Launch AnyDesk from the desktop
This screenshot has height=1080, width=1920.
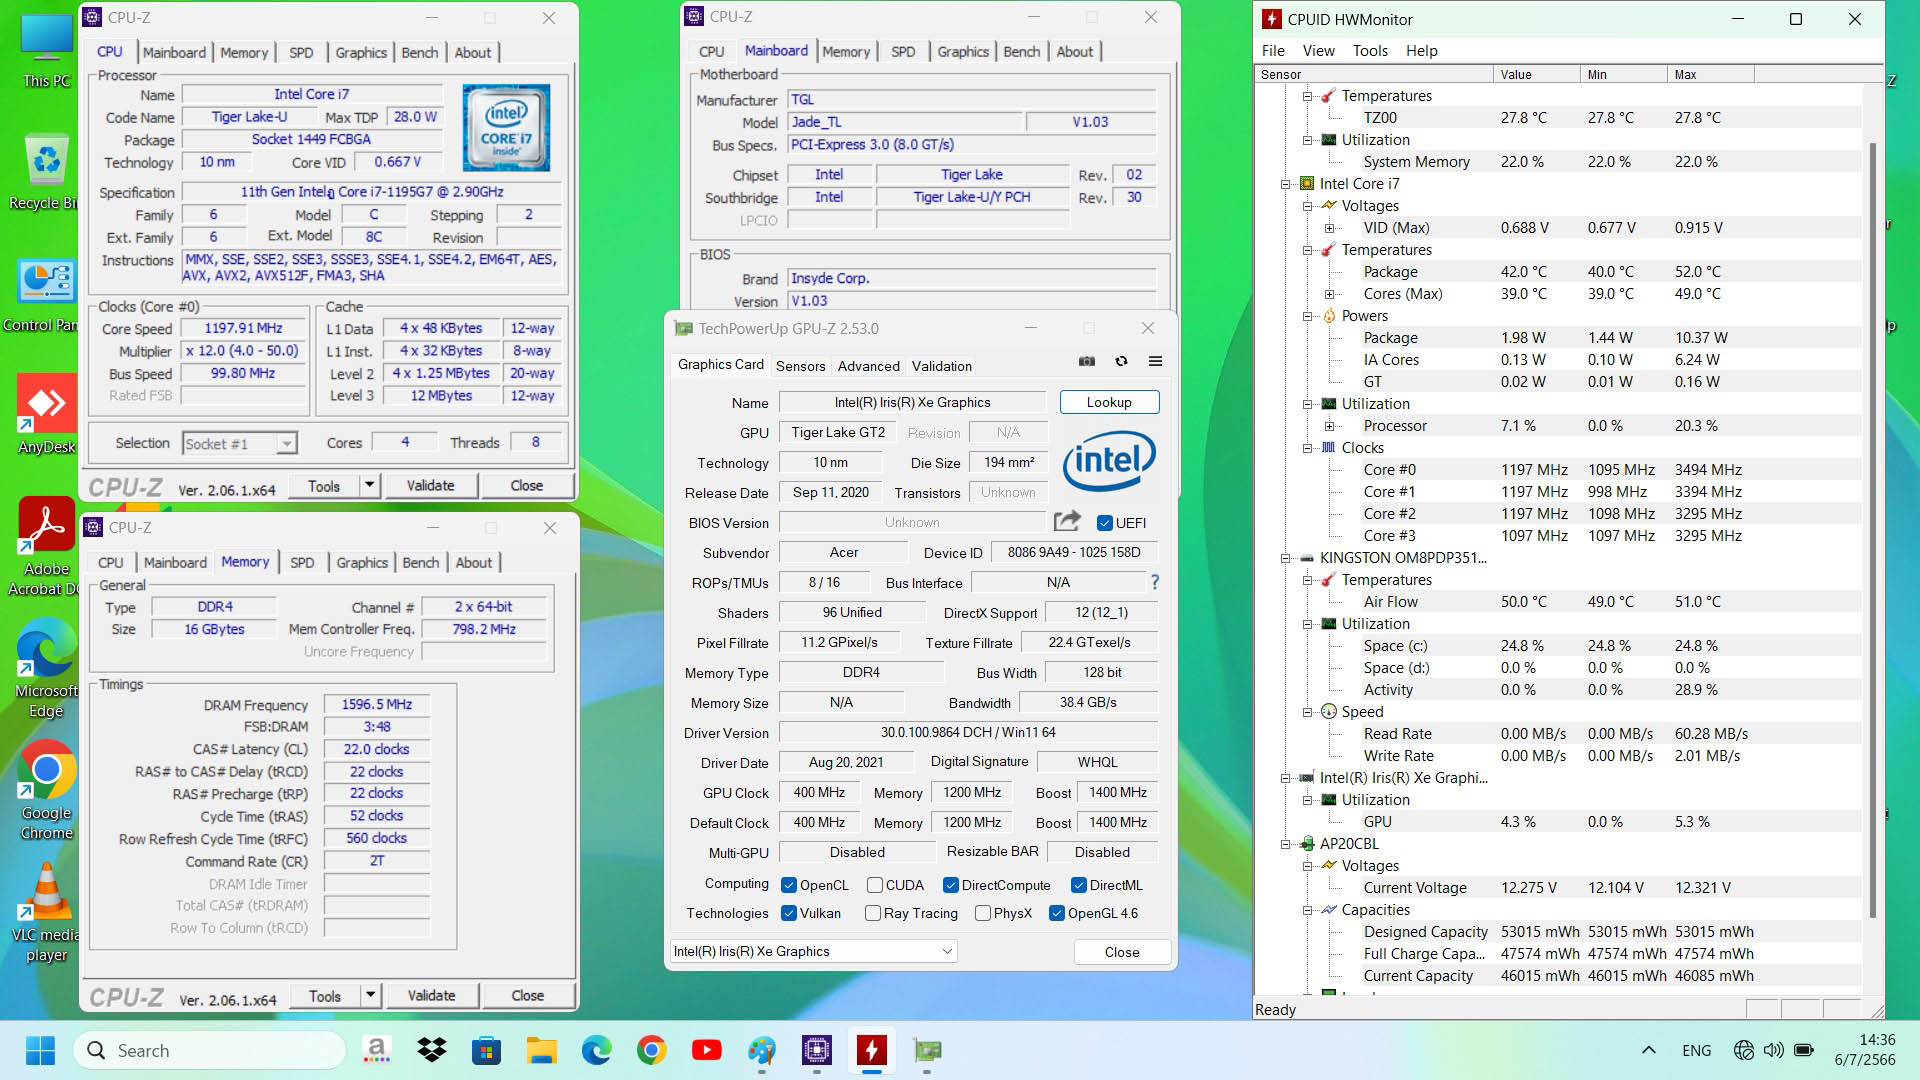[x=46, y=415]
